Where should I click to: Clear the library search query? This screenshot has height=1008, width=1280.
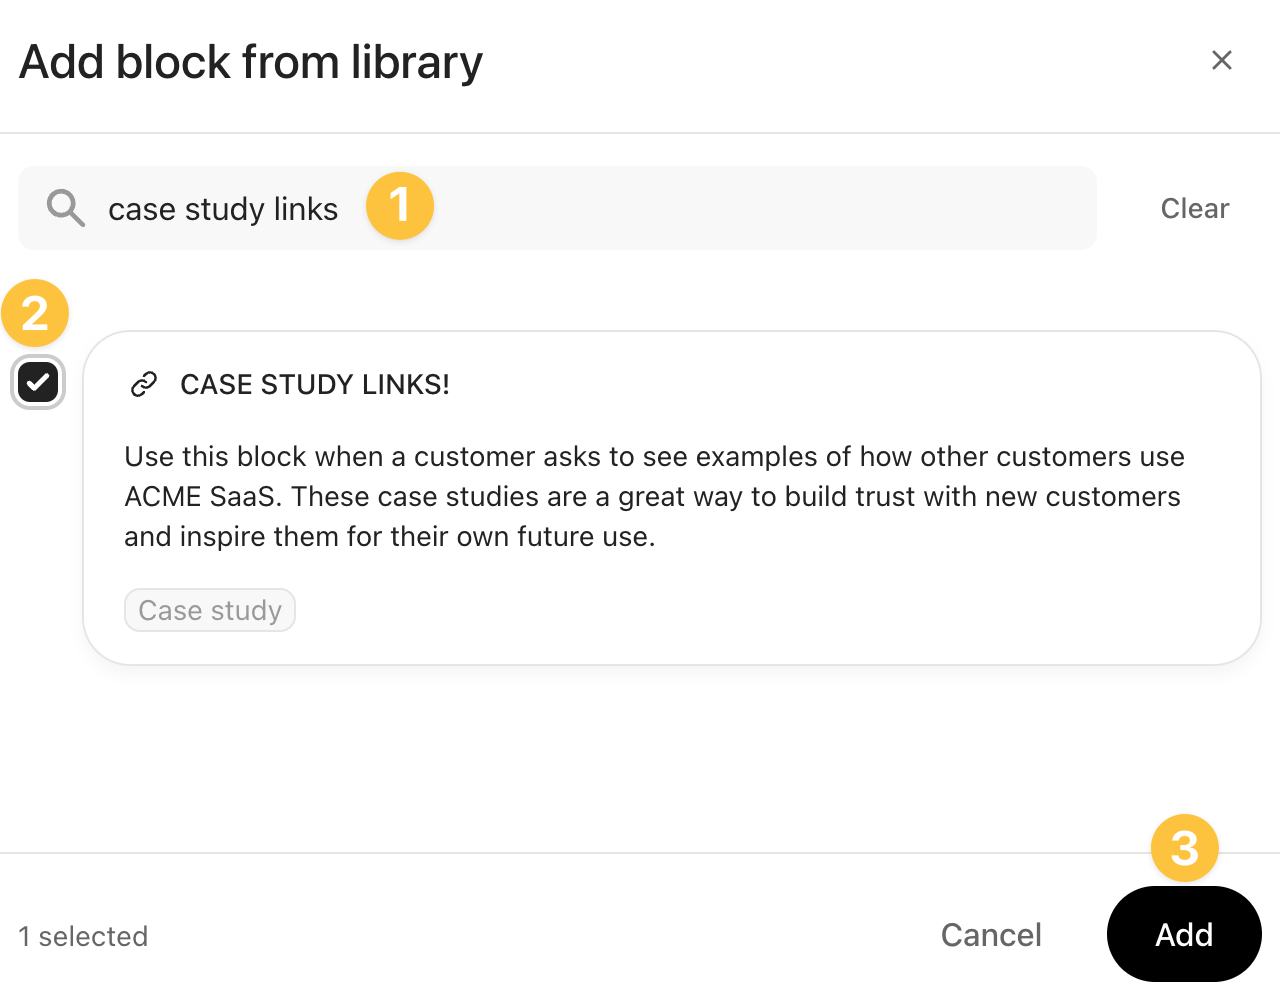1194,208
